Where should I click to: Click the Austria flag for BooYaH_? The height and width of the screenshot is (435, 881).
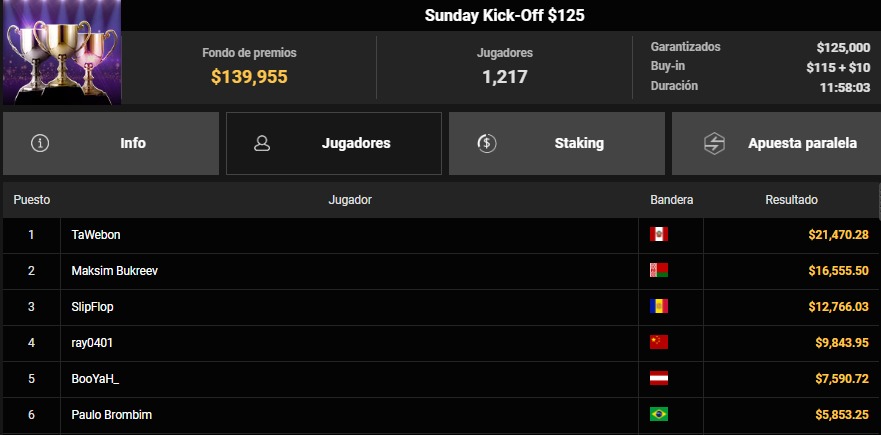[x=658, y=378]
